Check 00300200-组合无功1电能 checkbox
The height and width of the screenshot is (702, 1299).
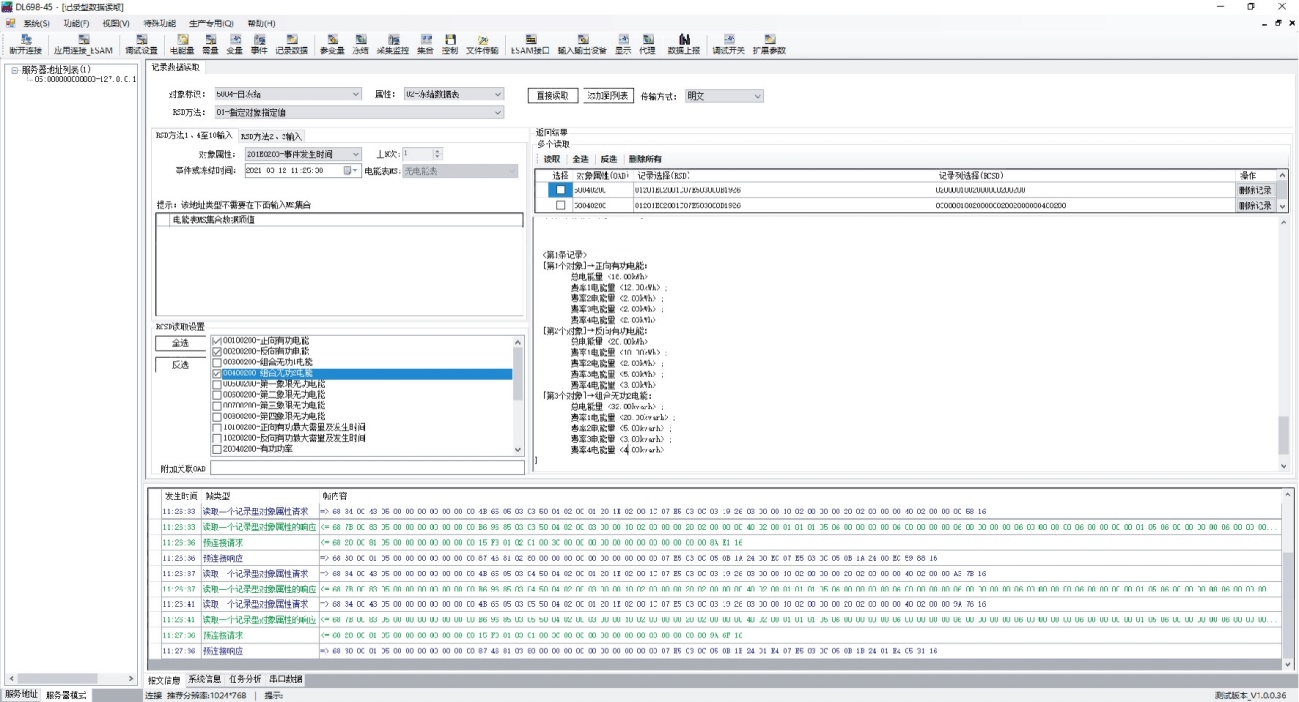(217, 362)
